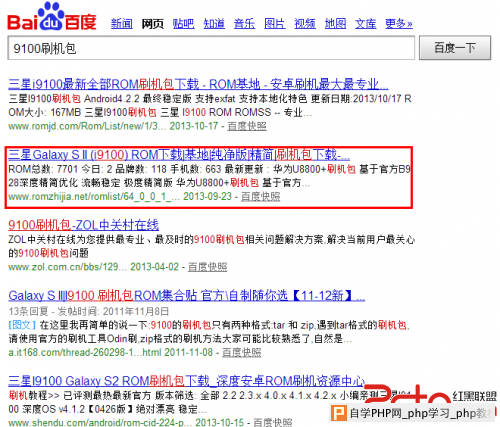This screenshot has width=500, height=427.
Task: Go to the 文库 library tab
Action: coord(366,24)
